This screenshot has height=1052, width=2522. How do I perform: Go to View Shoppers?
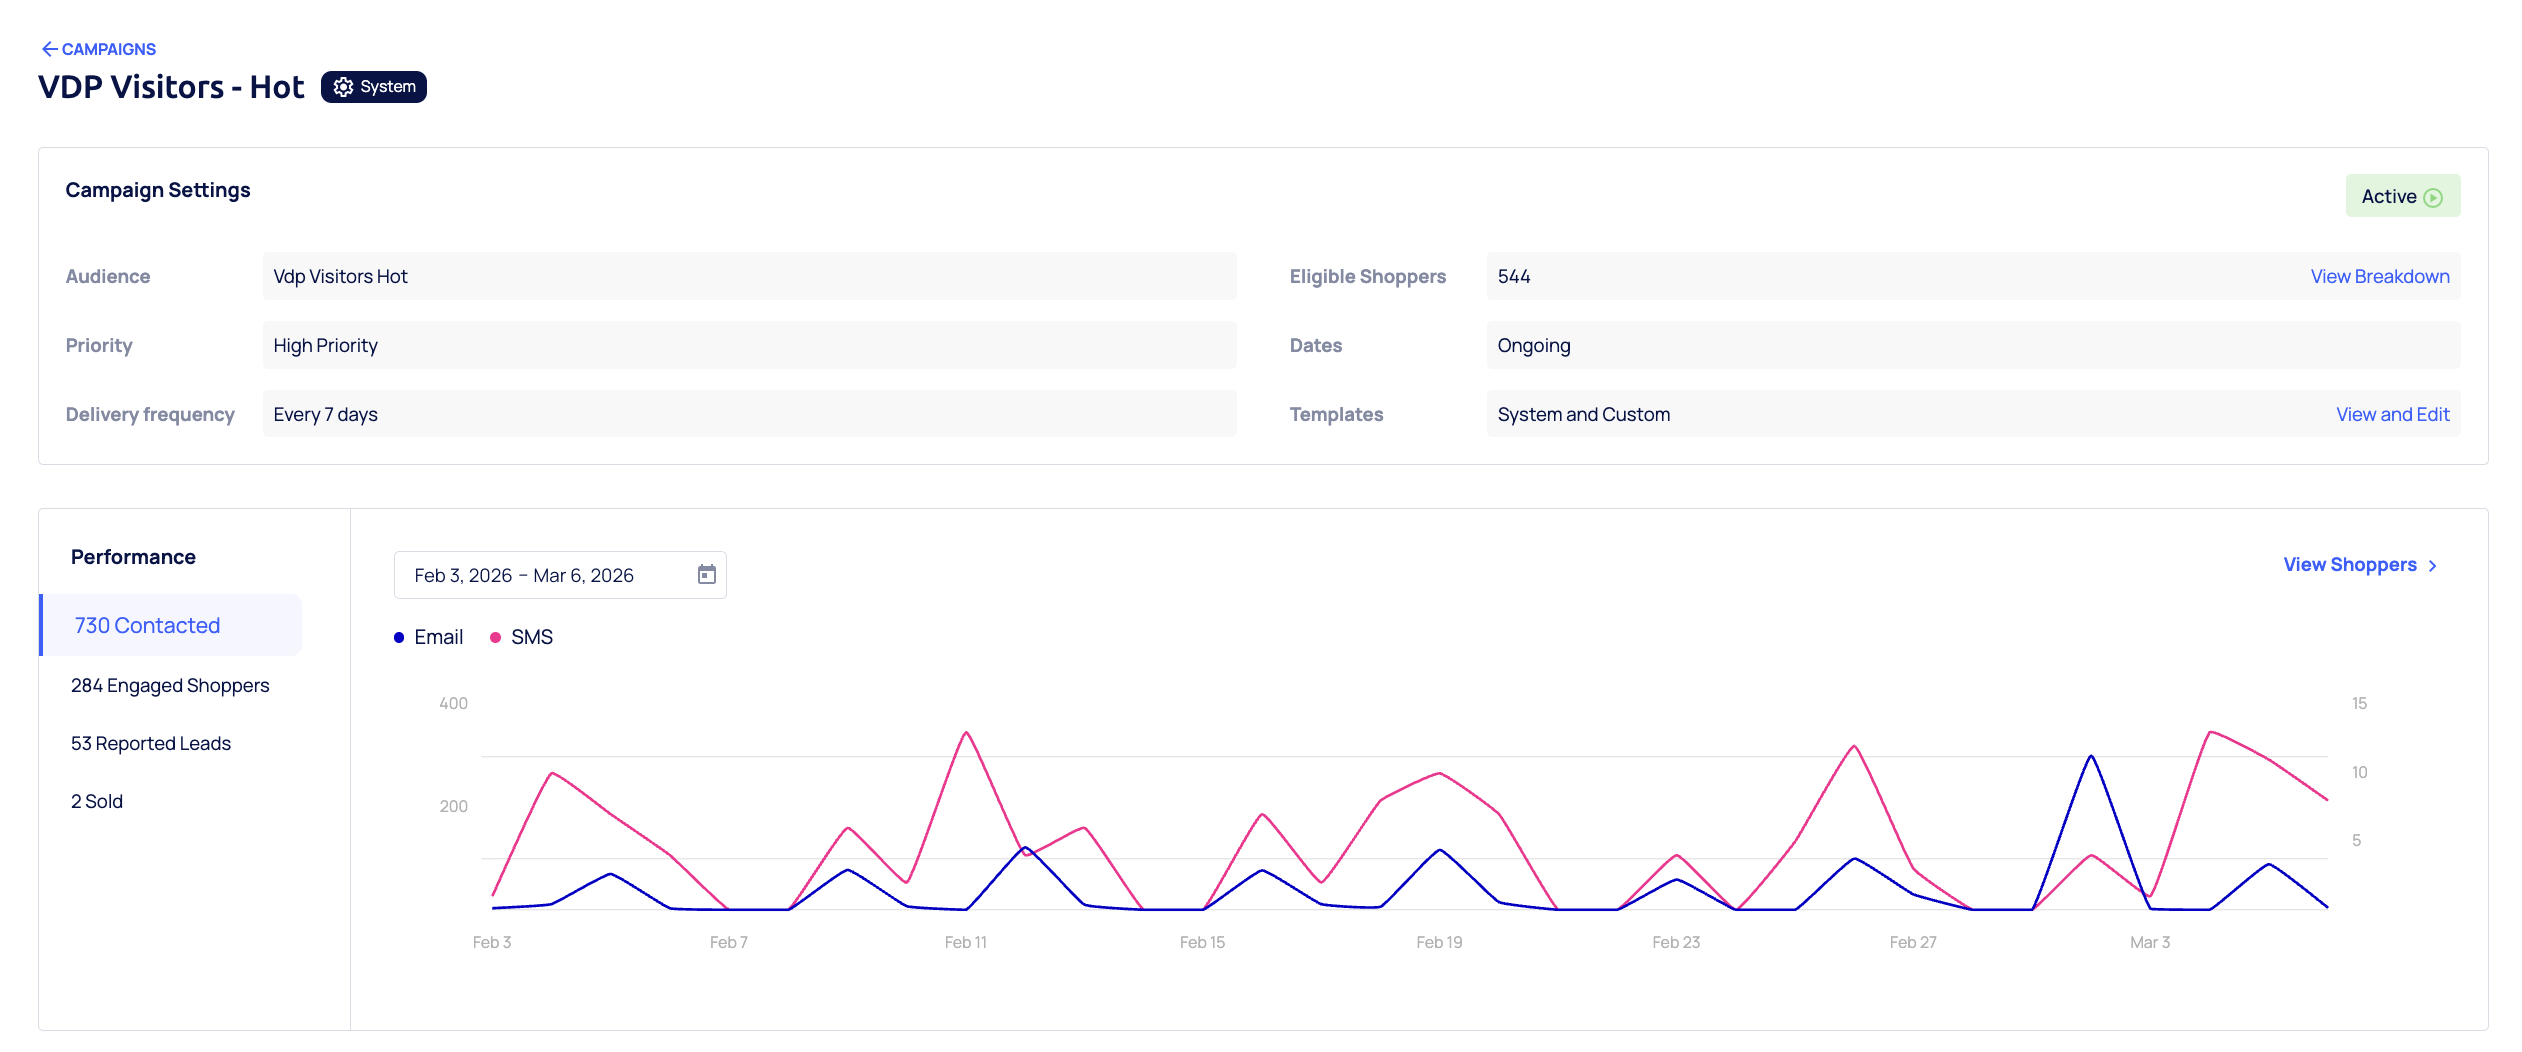tap(2349, 565)
